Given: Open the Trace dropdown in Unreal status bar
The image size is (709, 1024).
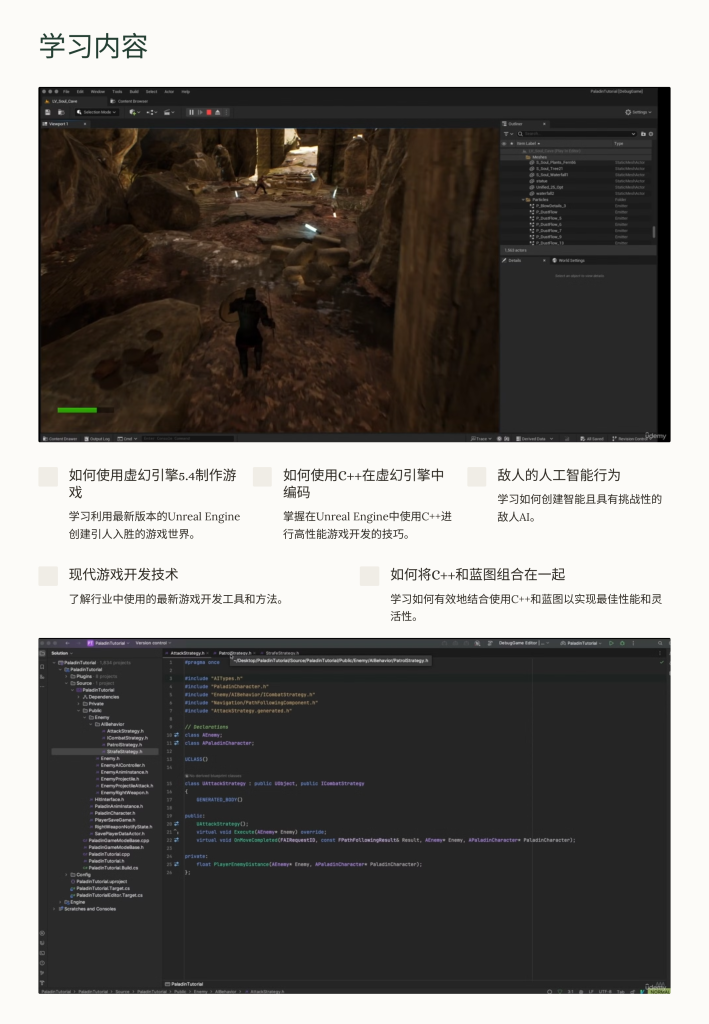Looking at the screenshot, I should point(481,439).
